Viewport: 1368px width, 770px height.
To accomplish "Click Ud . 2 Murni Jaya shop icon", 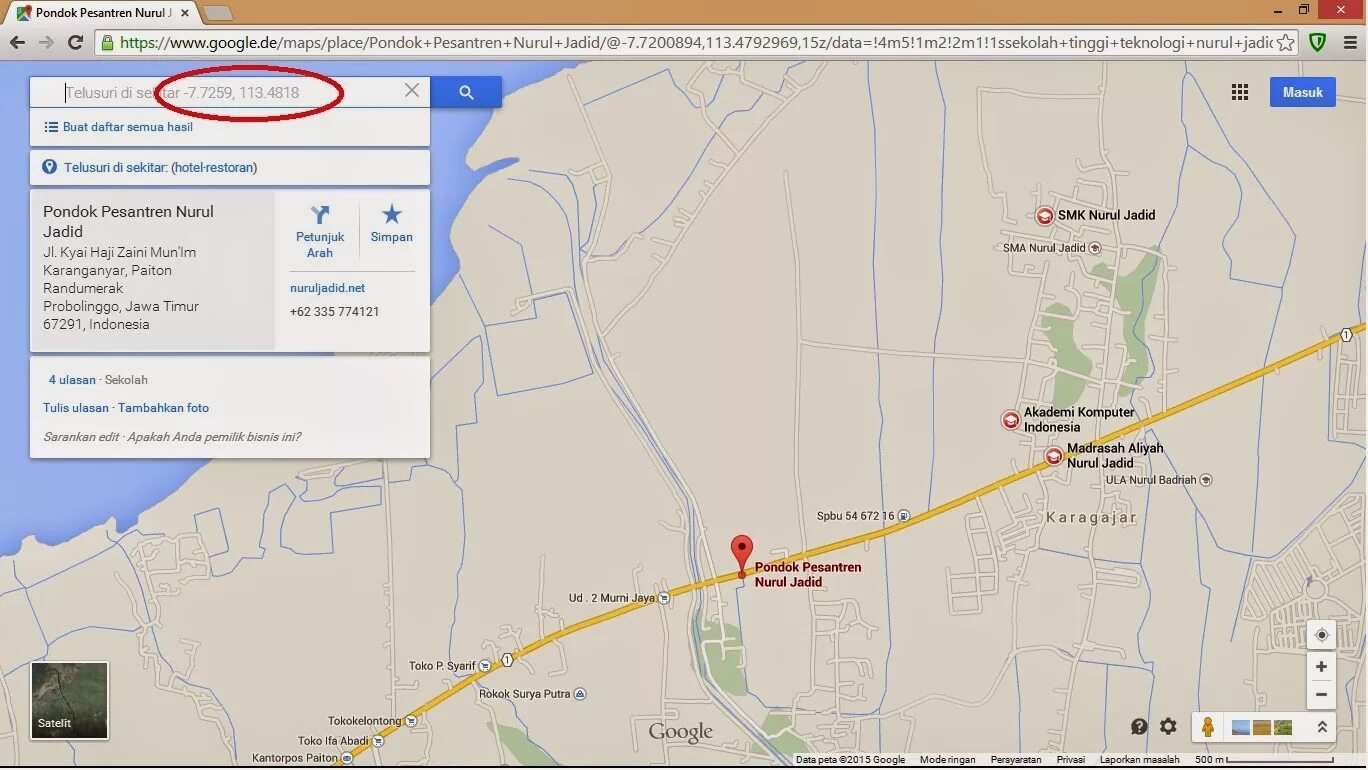I will (x=663, y=598).
